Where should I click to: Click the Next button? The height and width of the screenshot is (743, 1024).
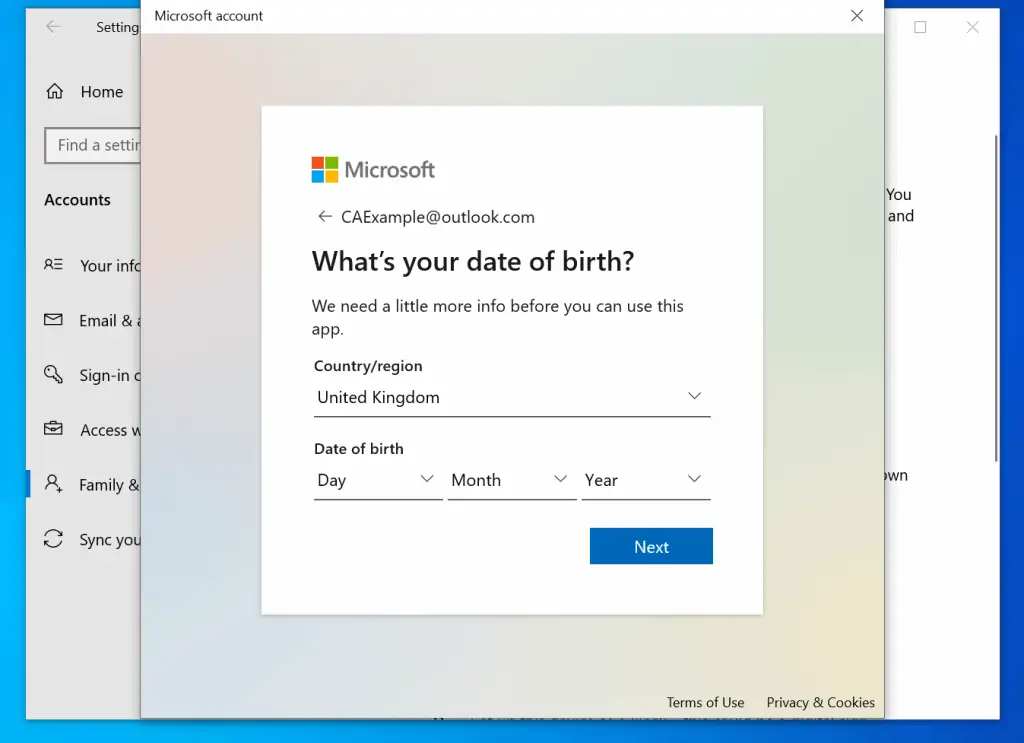tap(651, 547)
